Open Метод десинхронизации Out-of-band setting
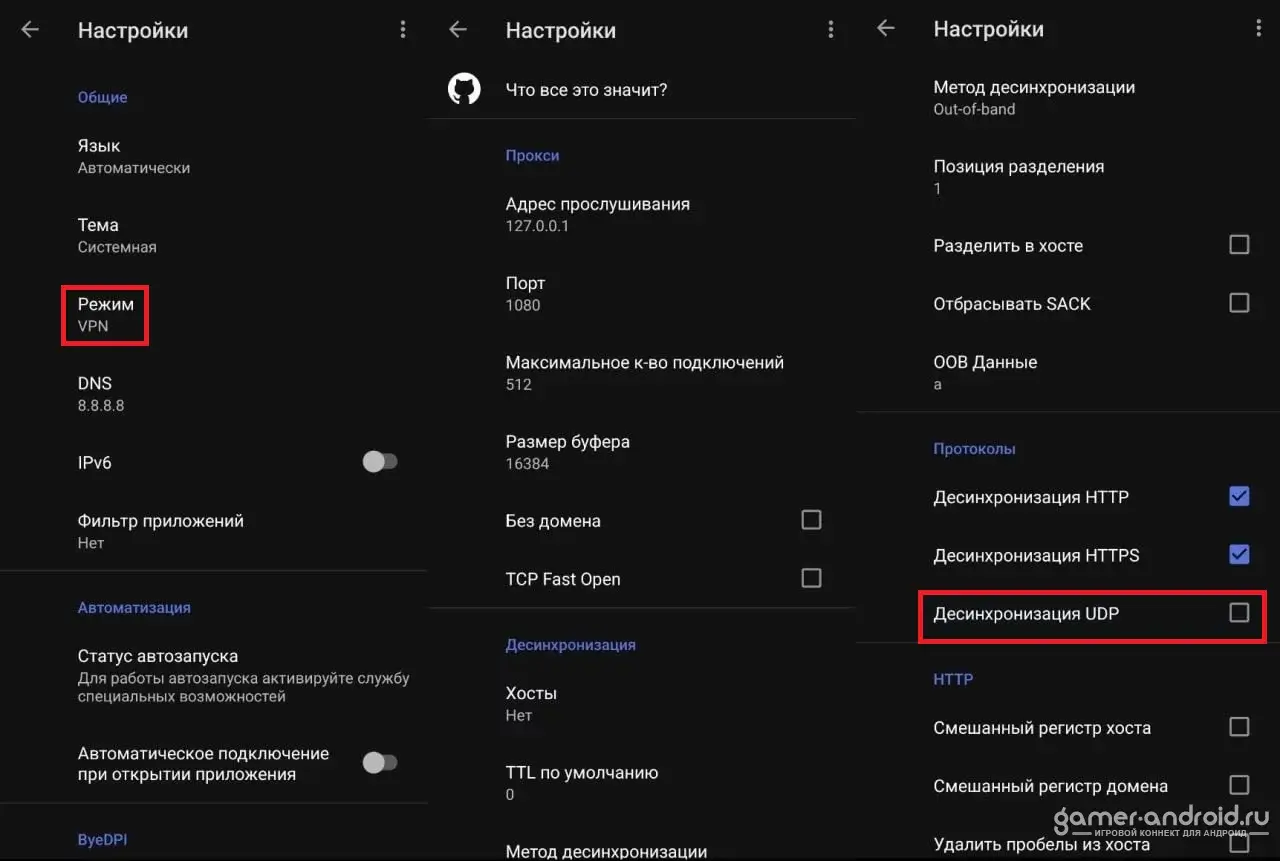Viewport: 1280px width, 861px height. [1034, 97]
